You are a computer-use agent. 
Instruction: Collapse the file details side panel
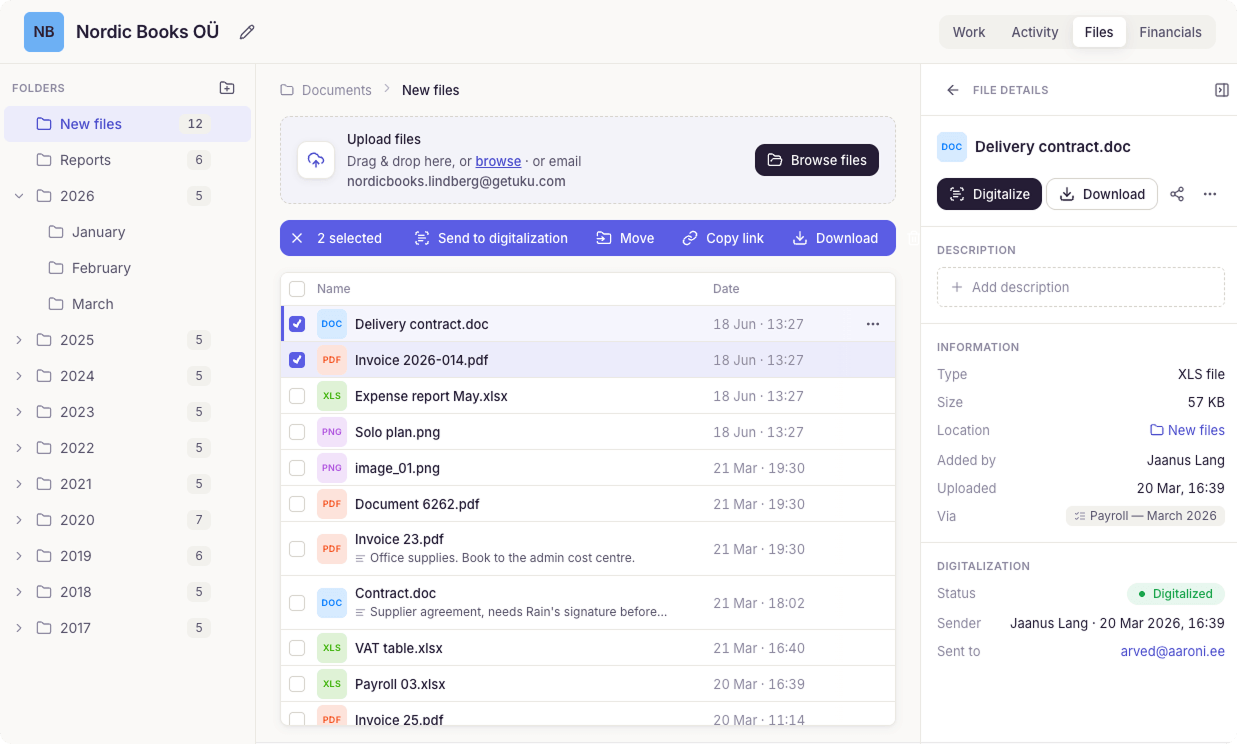[1221, 90]
